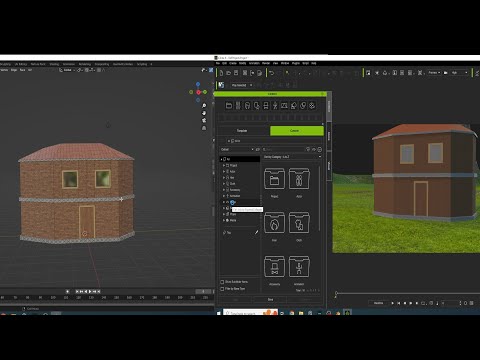
Task: Enable Show Subfolder Items checkbox
Action: [x=222, y=282]
